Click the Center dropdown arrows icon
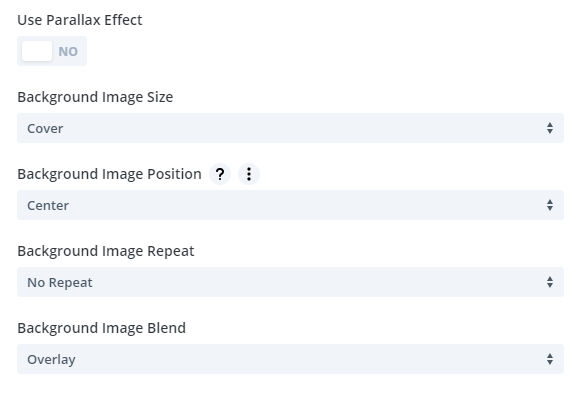Viewport: 584px width, 395px height. click(x=550, y=205)
